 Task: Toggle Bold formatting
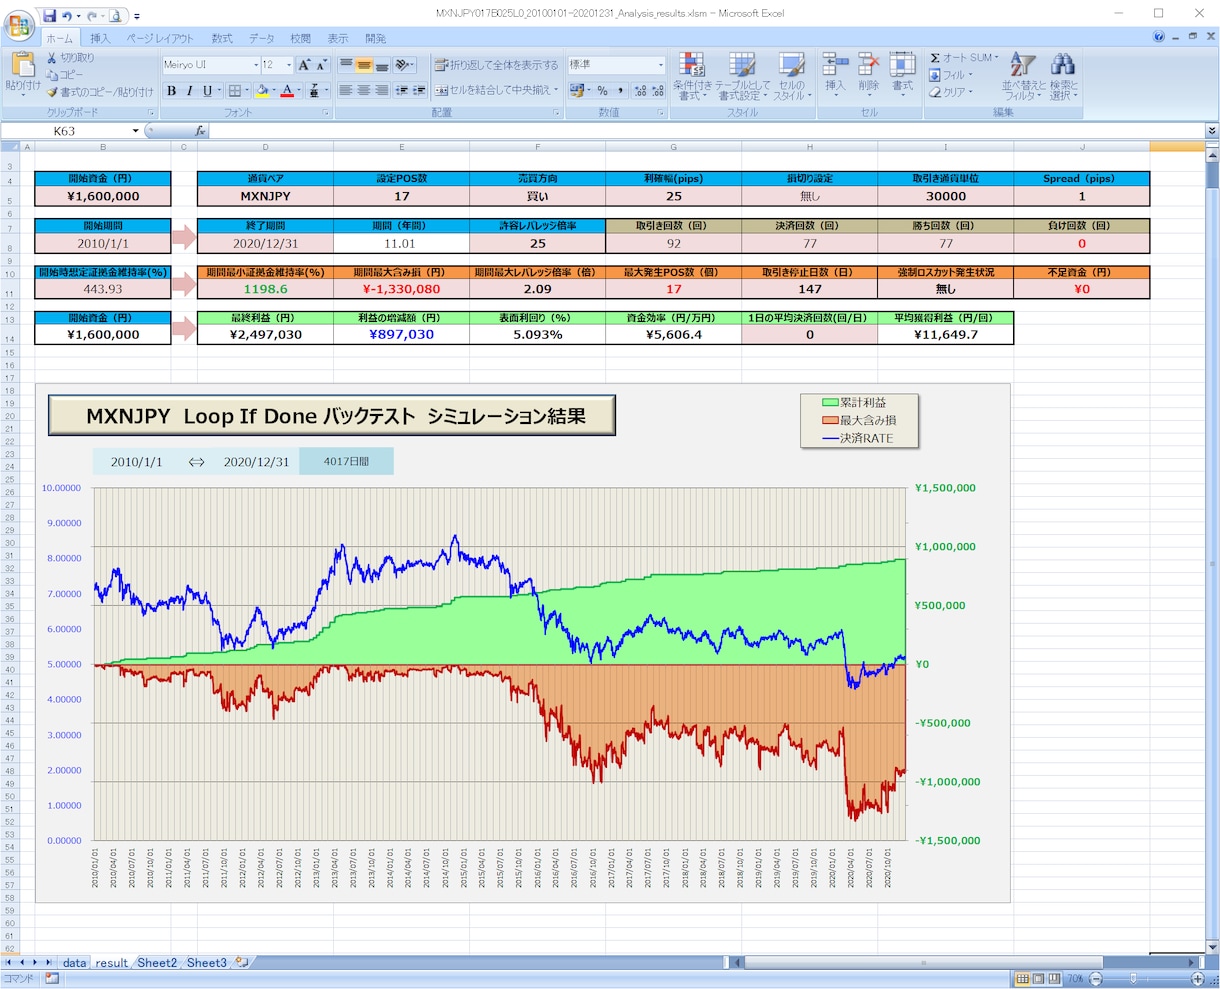tap(171, 91)
